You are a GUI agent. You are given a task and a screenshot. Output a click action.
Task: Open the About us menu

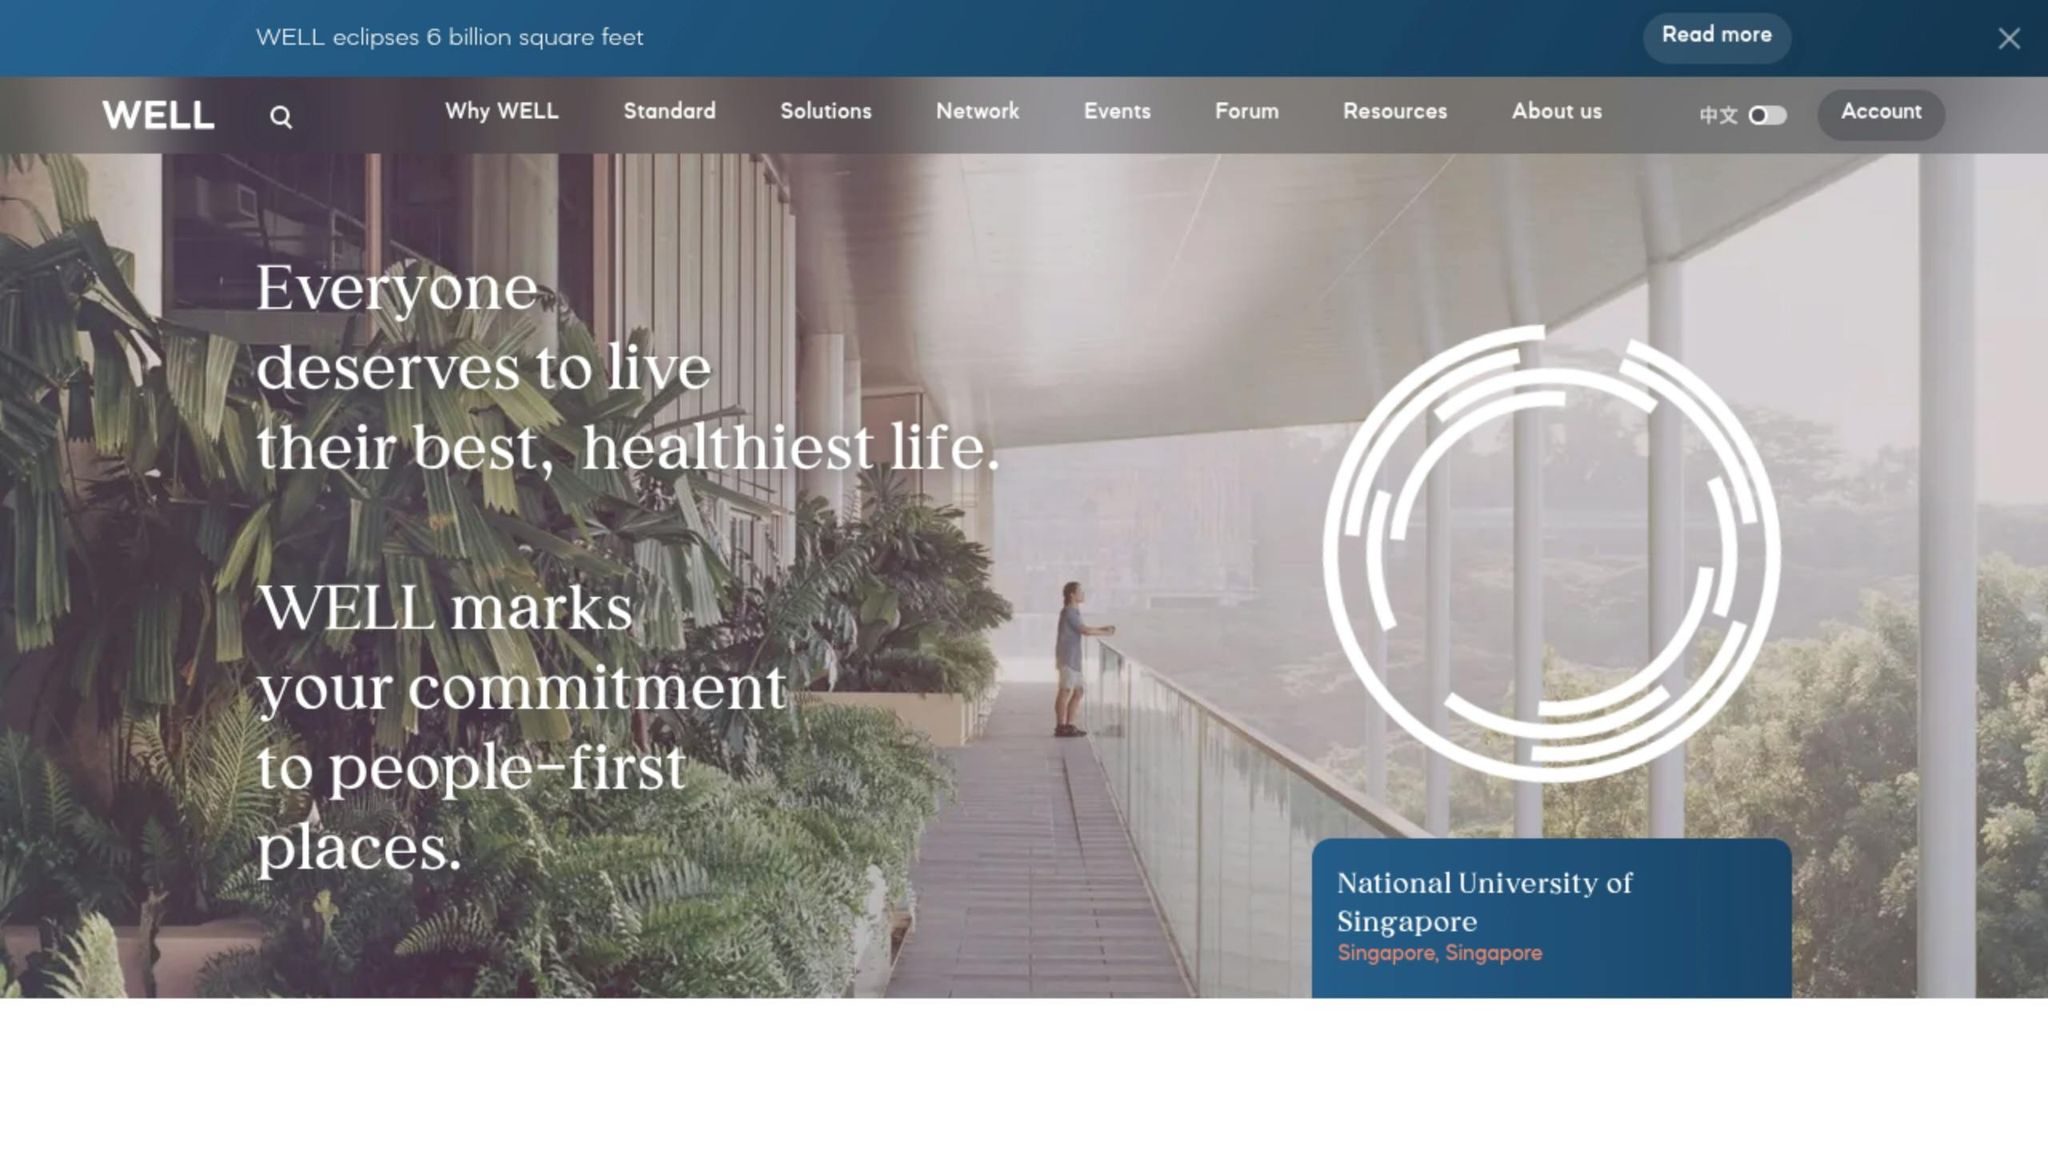click(1557, 112)
